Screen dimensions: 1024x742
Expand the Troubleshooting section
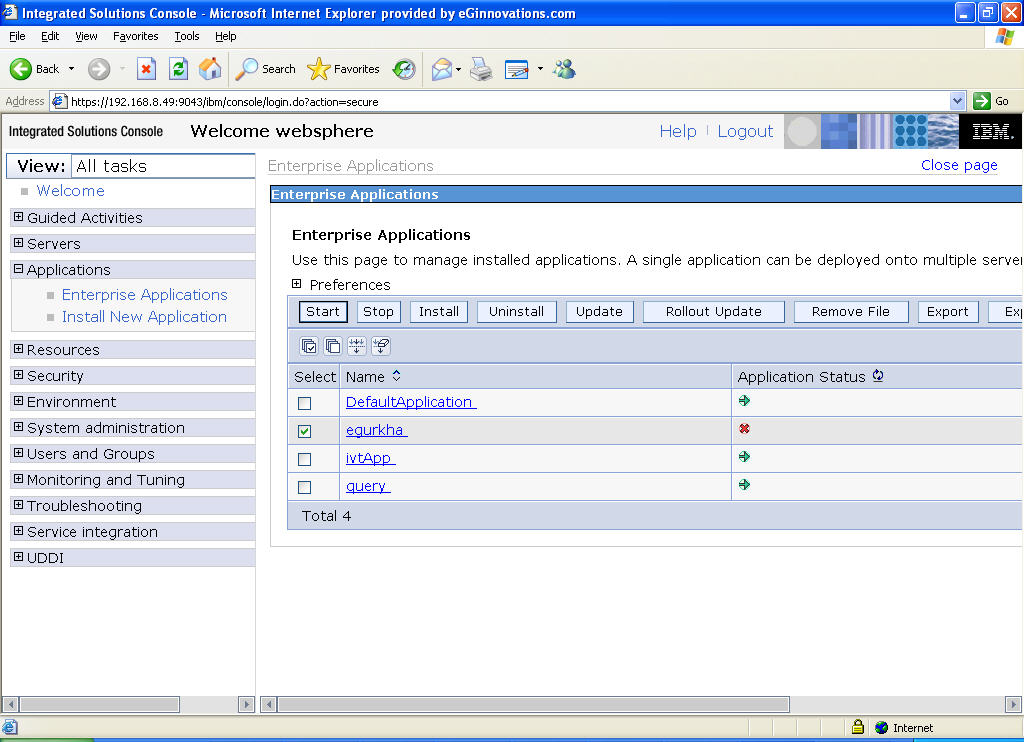[x=18, y=506]
